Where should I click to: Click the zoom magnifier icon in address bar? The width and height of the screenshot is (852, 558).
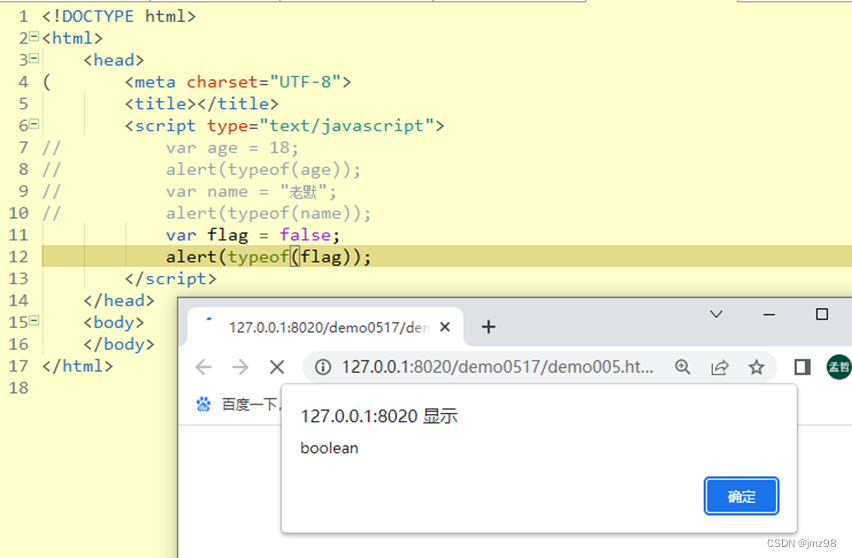click(682, 367)
